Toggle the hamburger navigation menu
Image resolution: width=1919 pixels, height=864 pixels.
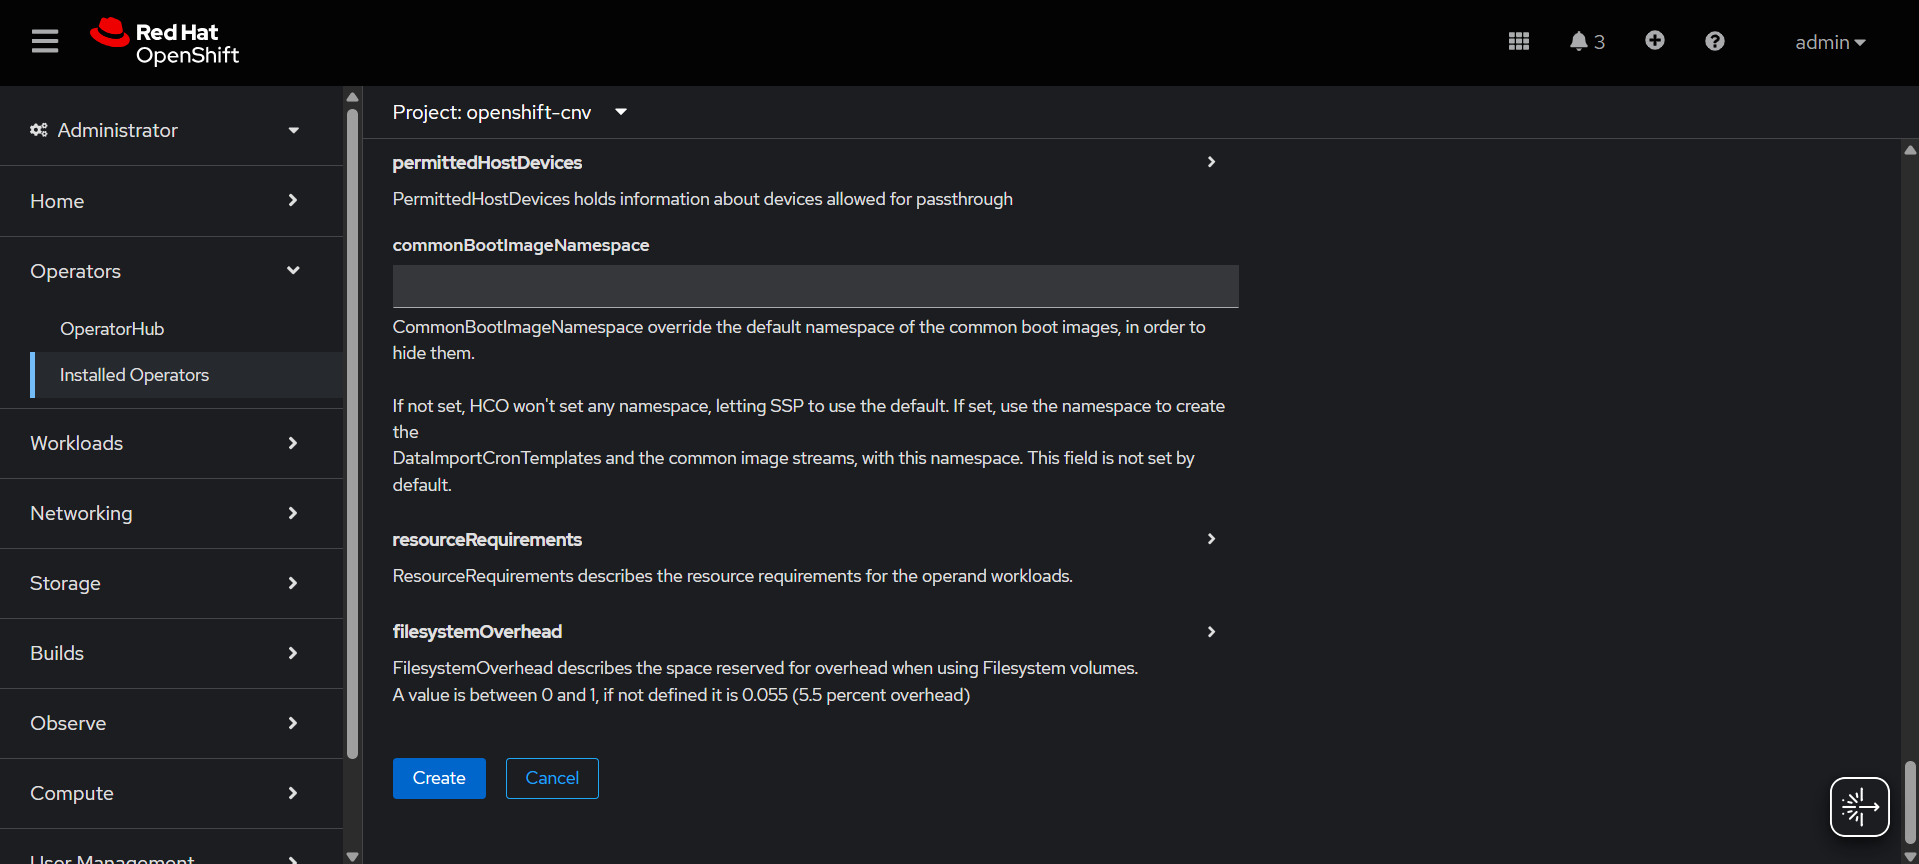pos(45,42)
